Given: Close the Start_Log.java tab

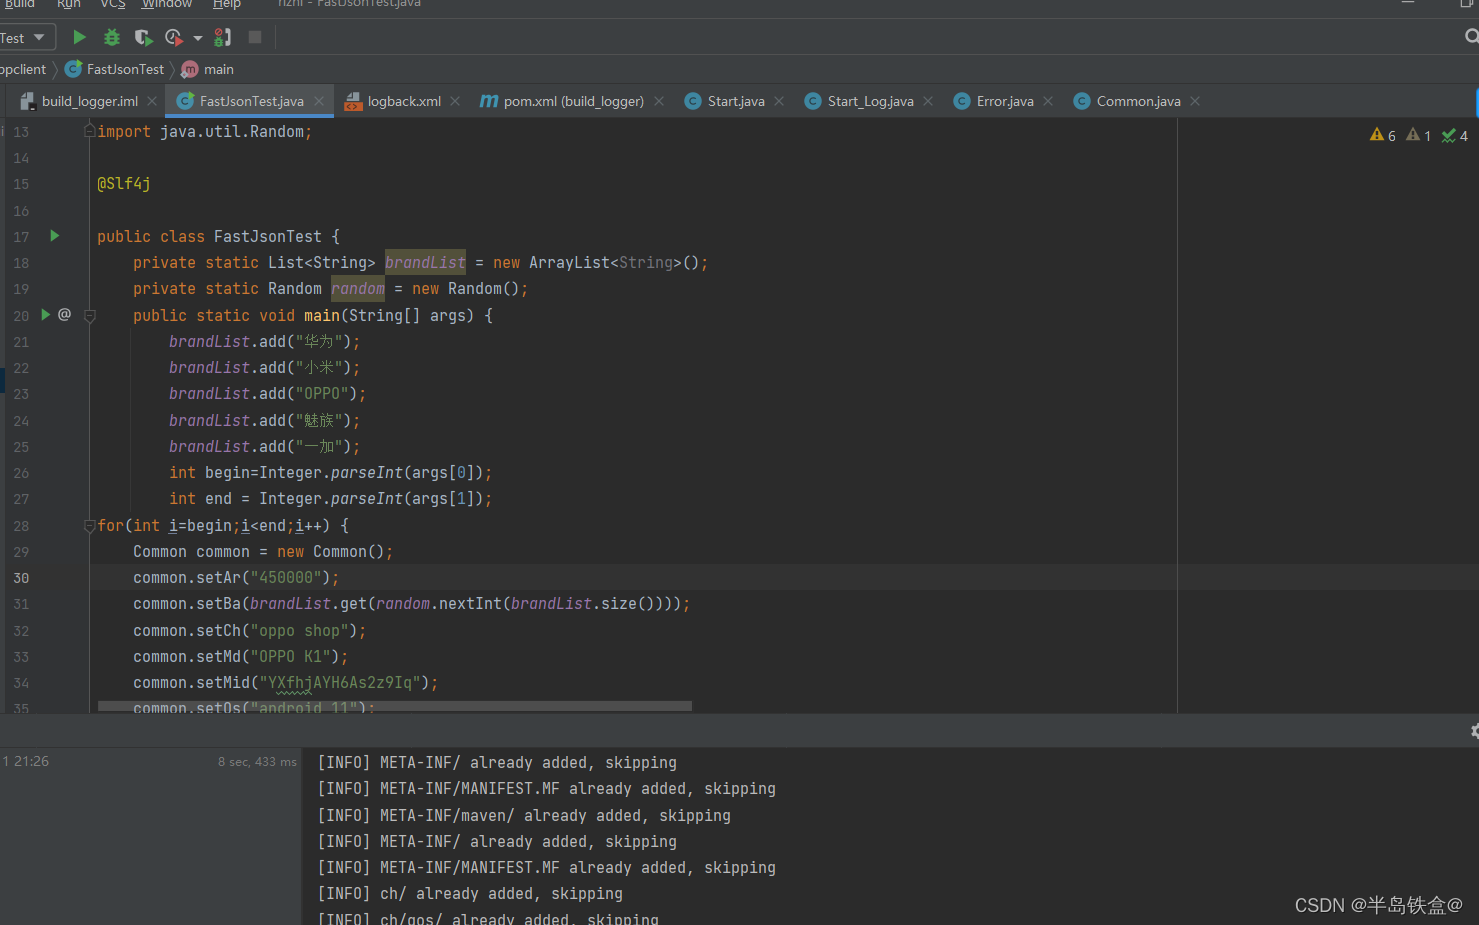Looking at the screenshot, I should pyautogui.click(x=928, y=101).
